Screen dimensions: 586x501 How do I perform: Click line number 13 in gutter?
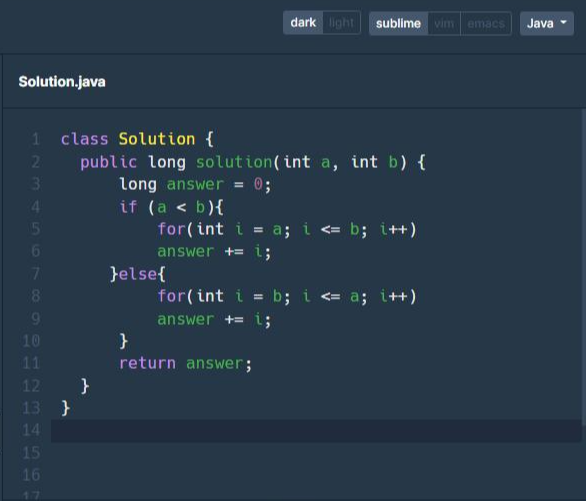pyautogui.click(x=31, y=408)
